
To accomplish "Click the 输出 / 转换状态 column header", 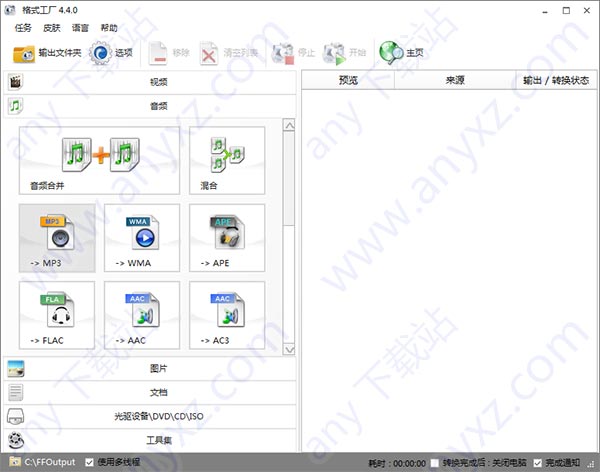I will point(556,80).
